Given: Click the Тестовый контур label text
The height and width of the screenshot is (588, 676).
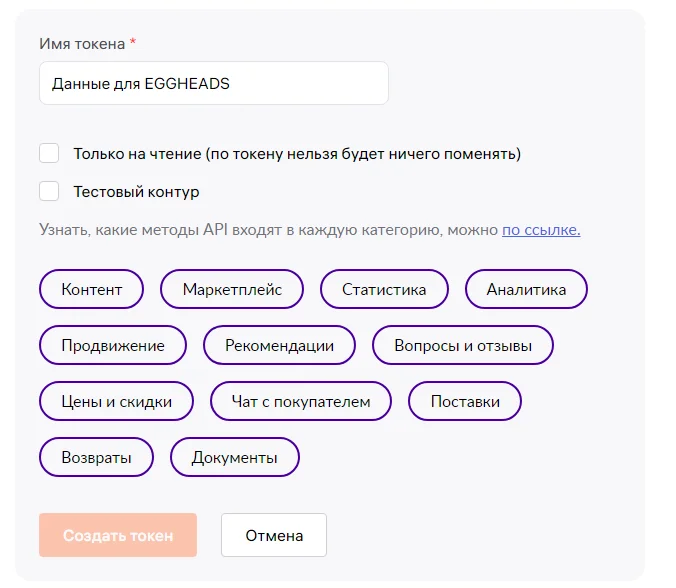Looking at the screenshot, I should pos(136,192).
